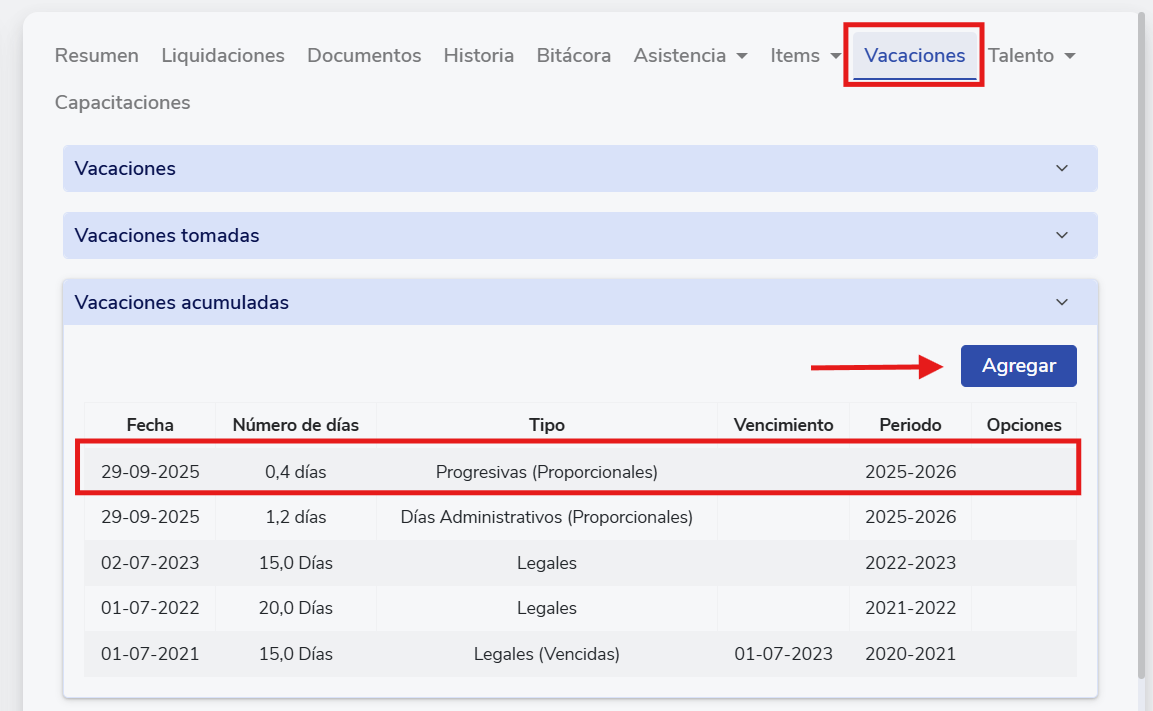Open the Resumen tab
Viewport: 1153px width, 711px height.
tap(96, 56)
